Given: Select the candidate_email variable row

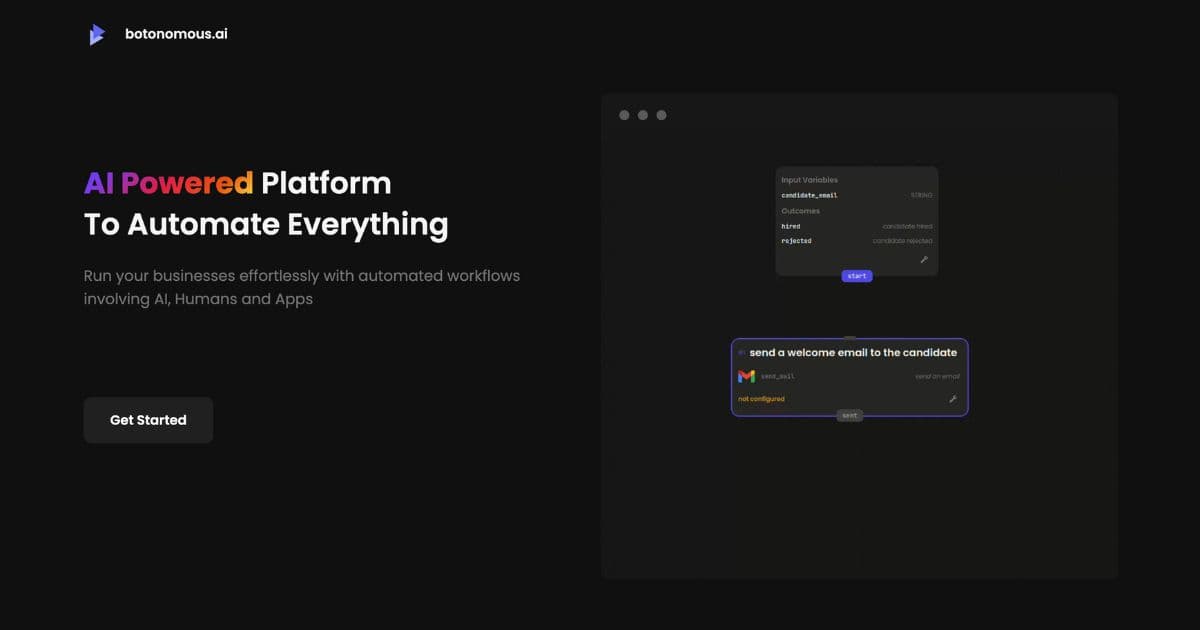Looking at the screenshot, I should (x=857, y=195).
